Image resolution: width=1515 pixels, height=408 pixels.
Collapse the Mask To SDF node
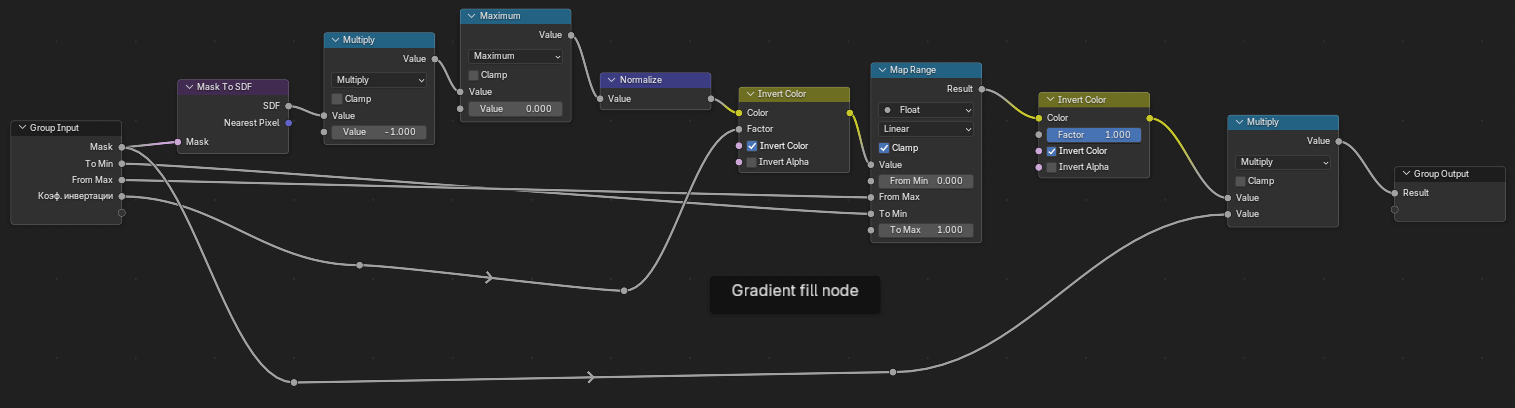189,87
